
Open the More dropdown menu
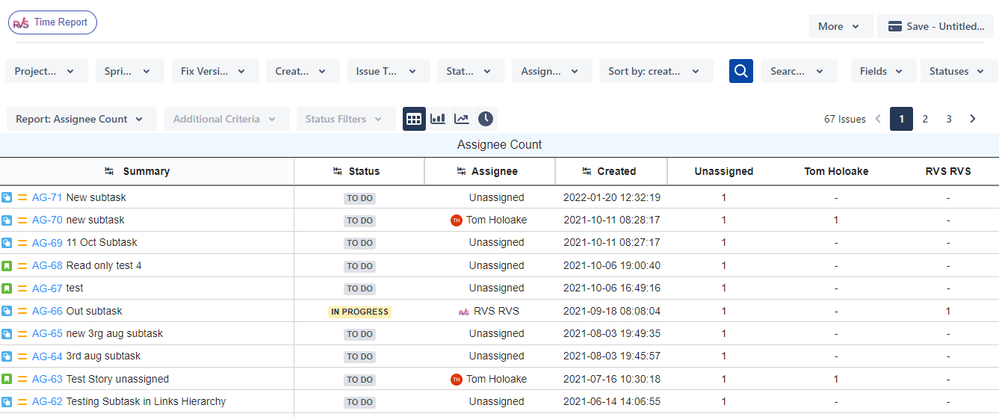840,26
